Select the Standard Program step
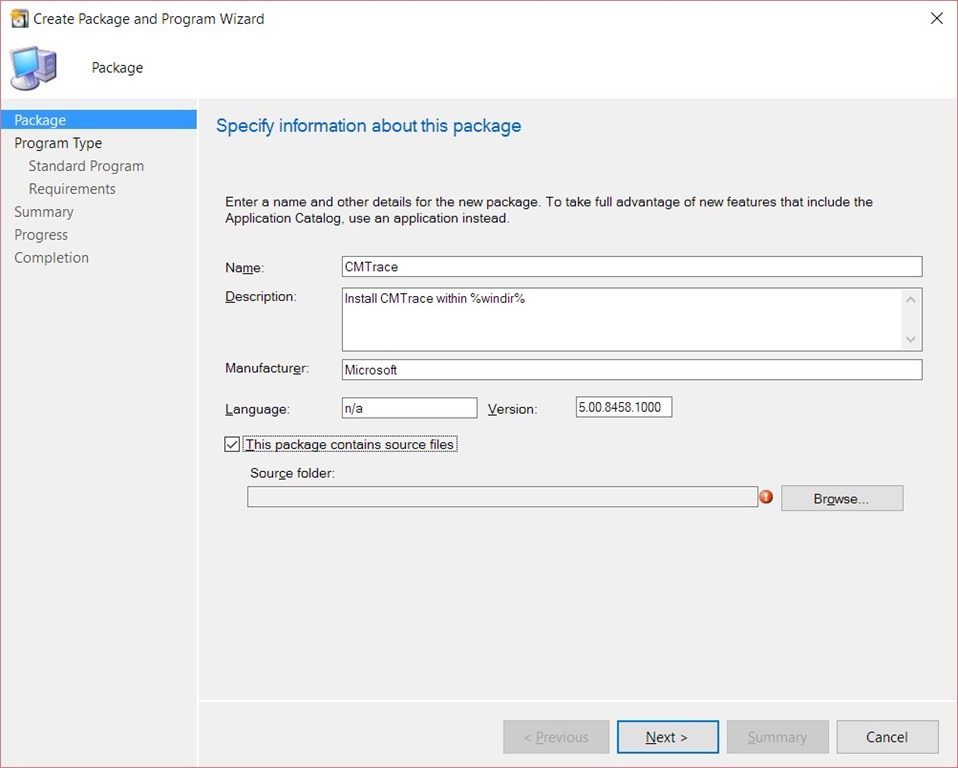The image size is (958, 768). click(x=86, y=166)
